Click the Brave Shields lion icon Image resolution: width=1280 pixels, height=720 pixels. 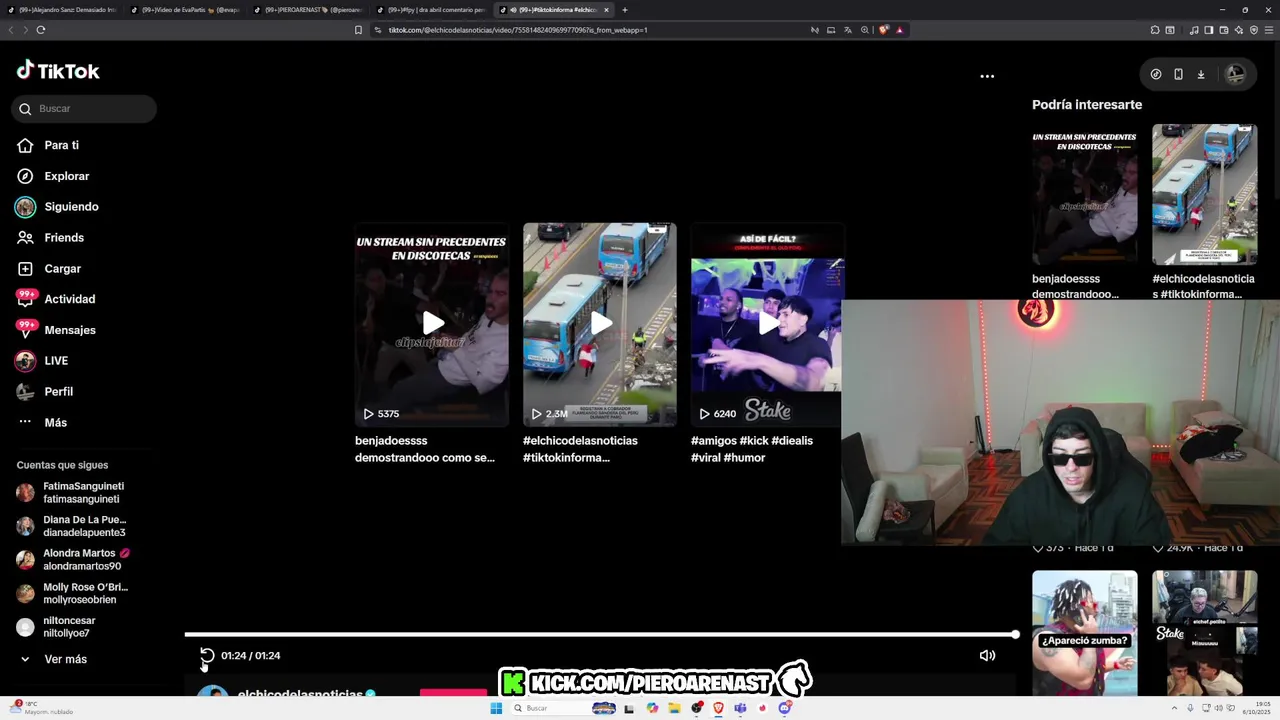coord(884,30)
